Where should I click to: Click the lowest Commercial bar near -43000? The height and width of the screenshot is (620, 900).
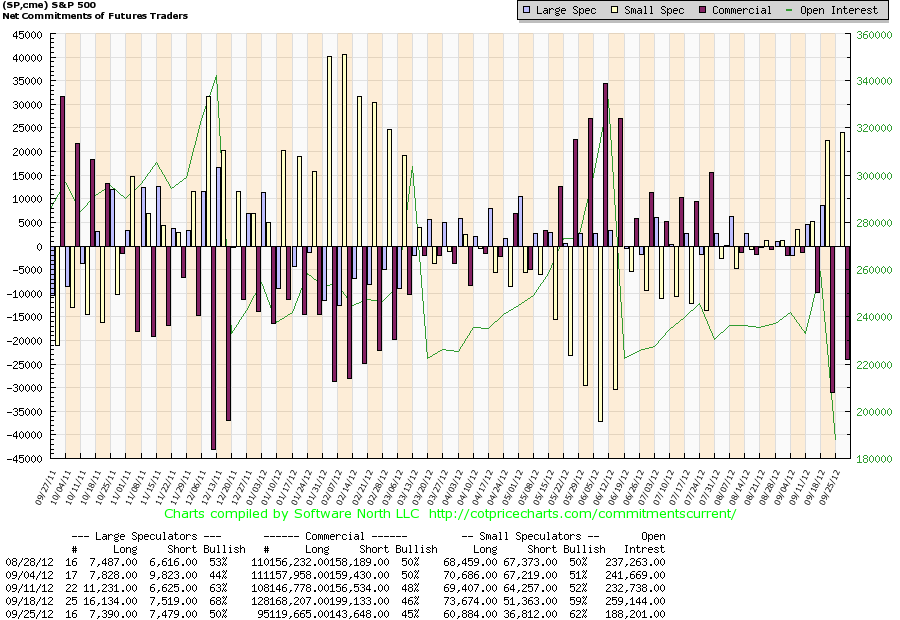pyautogui.click(x=214, y=348)
